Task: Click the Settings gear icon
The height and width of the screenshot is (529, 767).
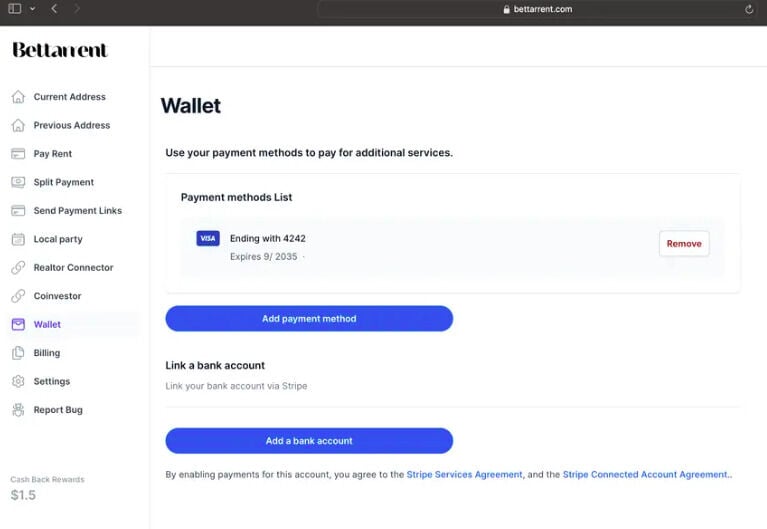Action: point(18,381)
